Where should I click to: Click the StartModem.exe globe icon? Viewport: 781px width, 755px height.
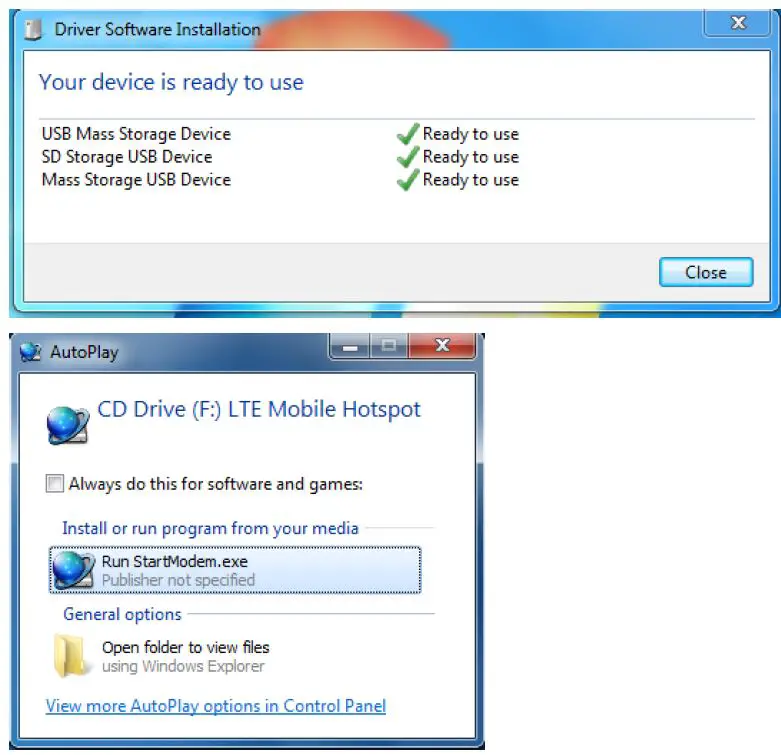[x=73, y=569]
